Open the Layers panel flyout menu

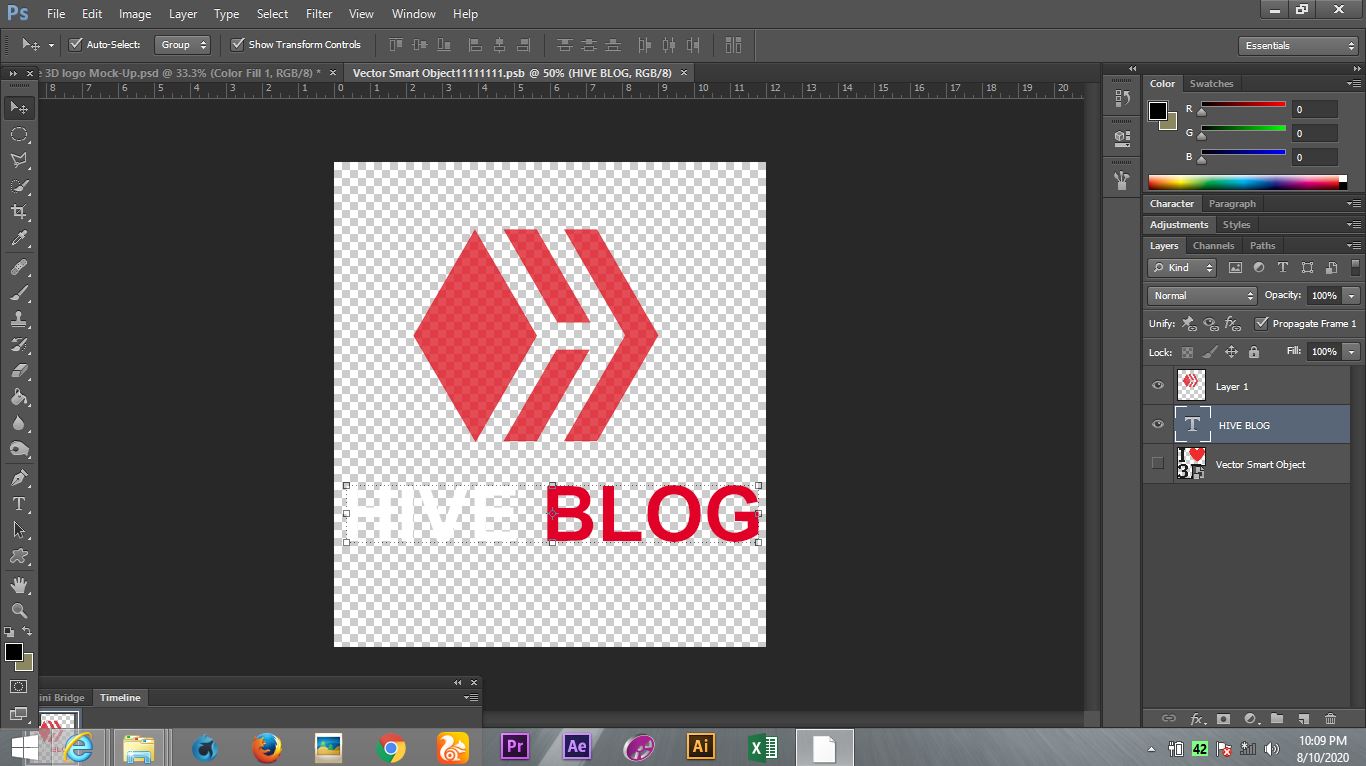click(x=1354, y=246)
